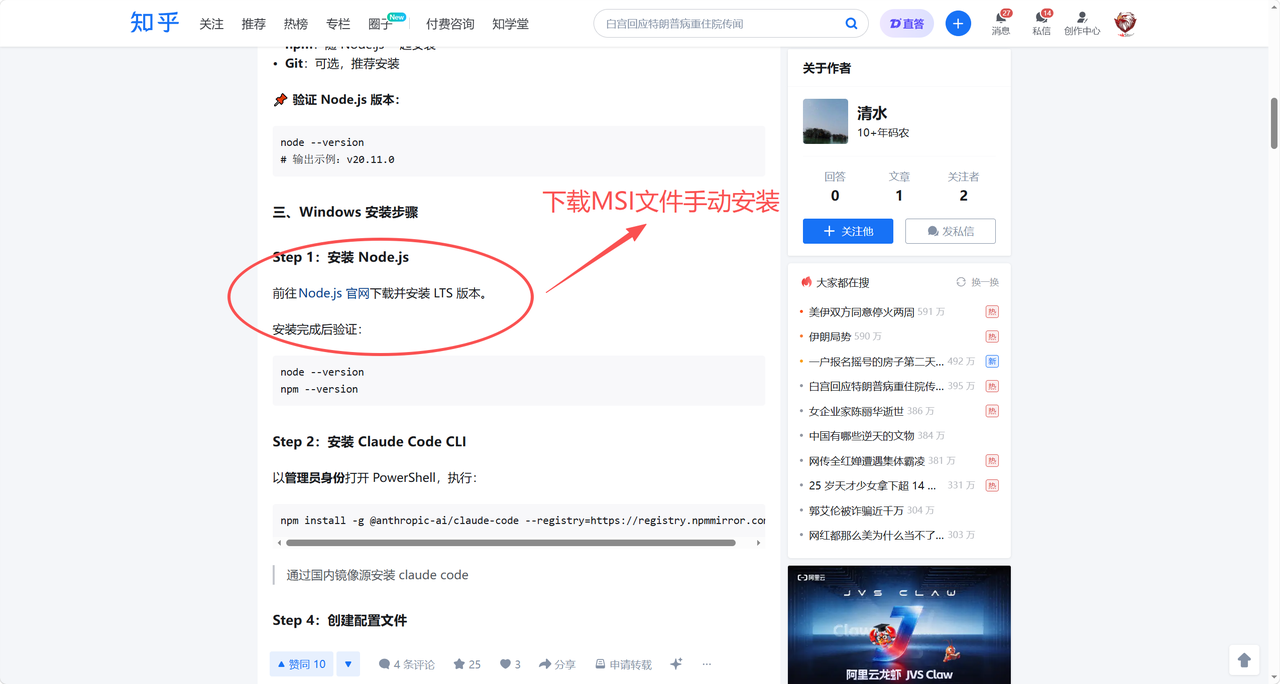1280x684 pixels.
Task: Open the 热榜 tab
Action: tap(295, 24)
